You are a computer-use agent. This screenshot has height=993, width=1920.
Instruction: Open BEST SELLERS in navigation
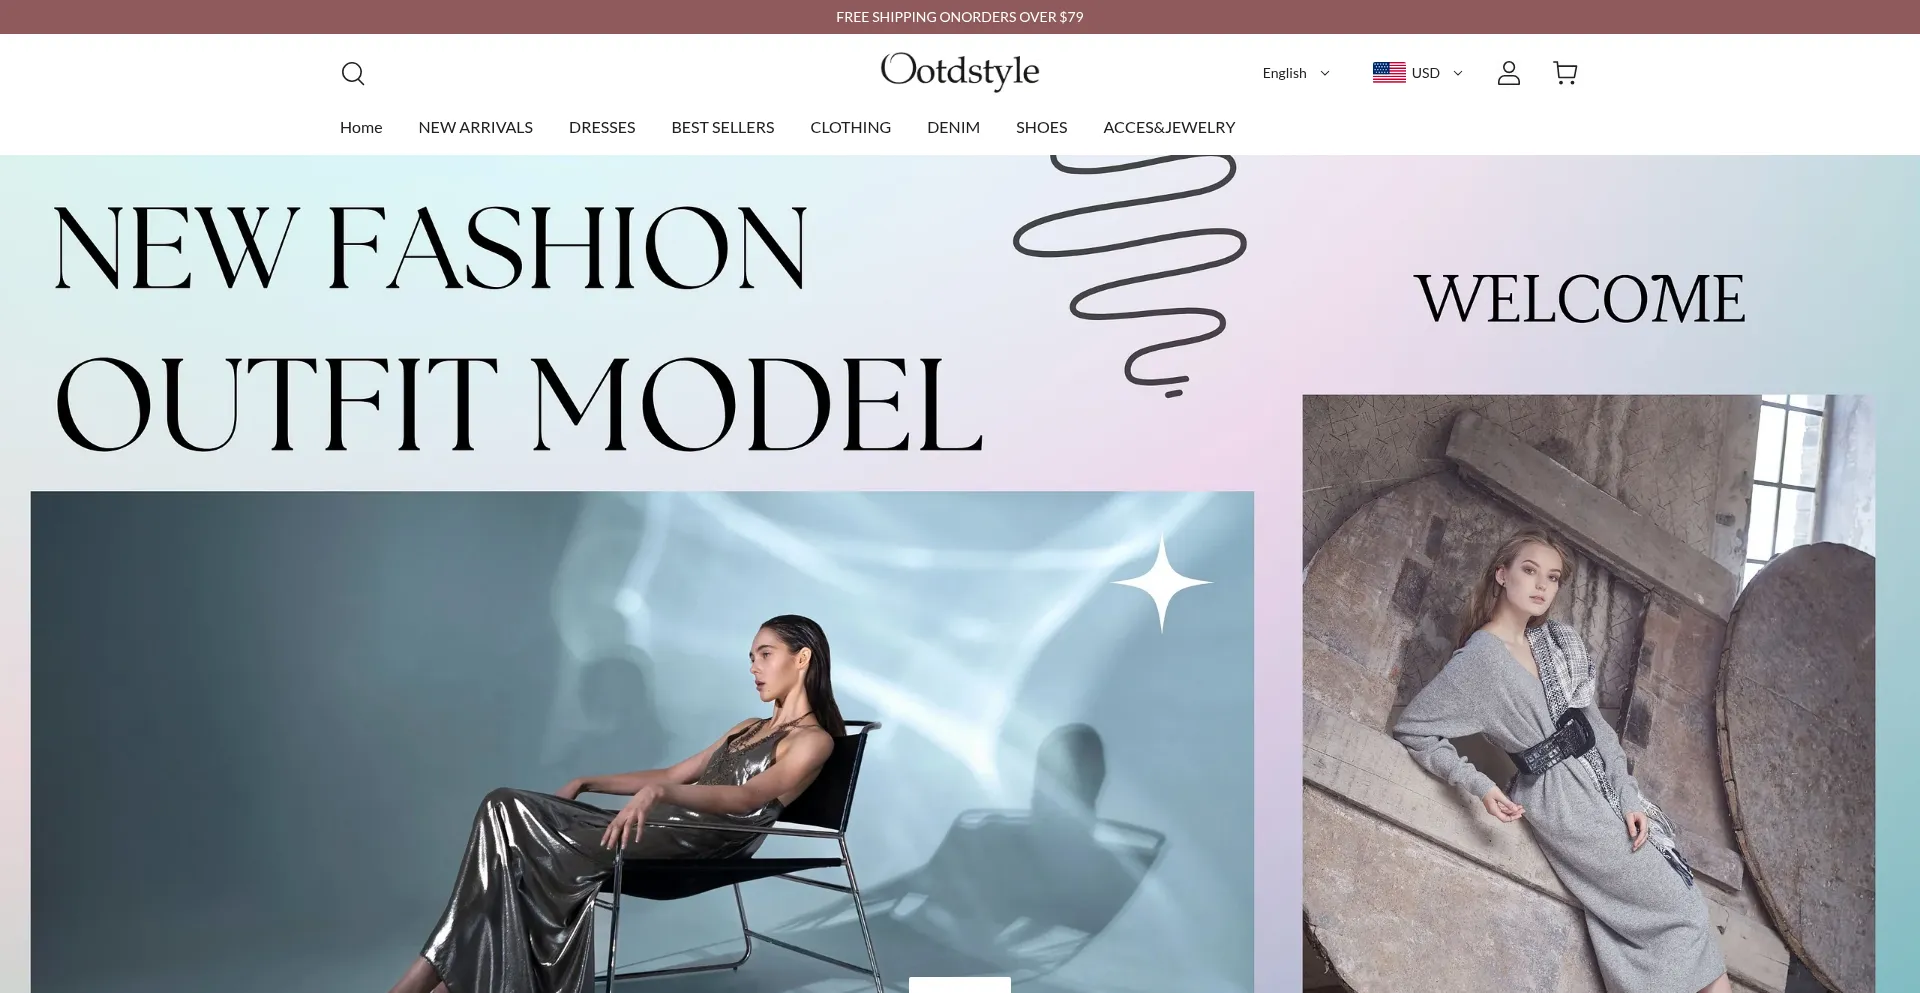[x=723, y=127]
